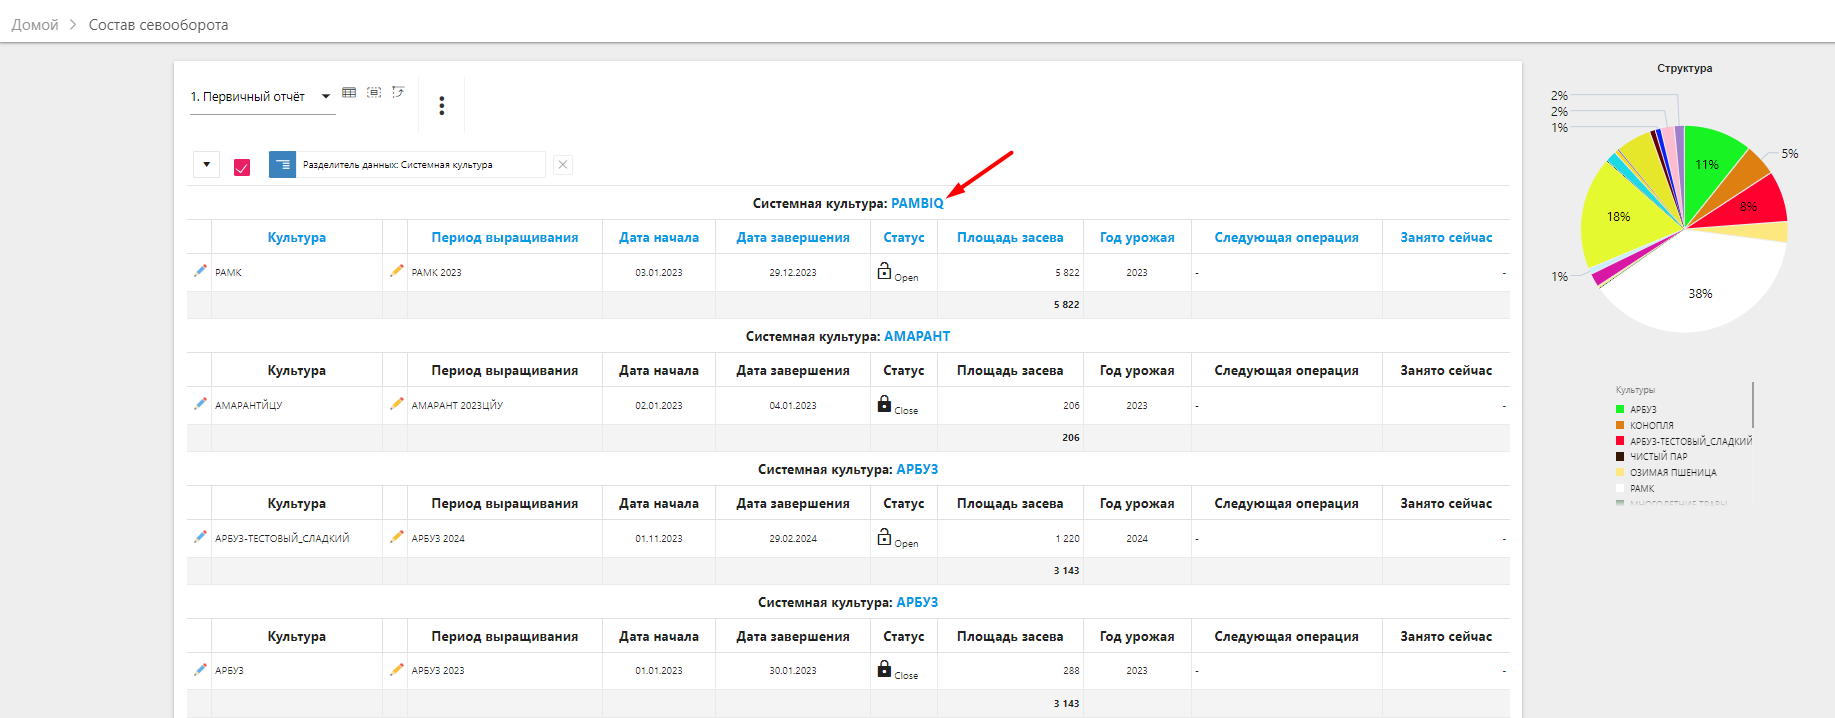Uncheck the pink data separator checkbox
This screenshot has height=718, width=1835.
click(242, 167)
